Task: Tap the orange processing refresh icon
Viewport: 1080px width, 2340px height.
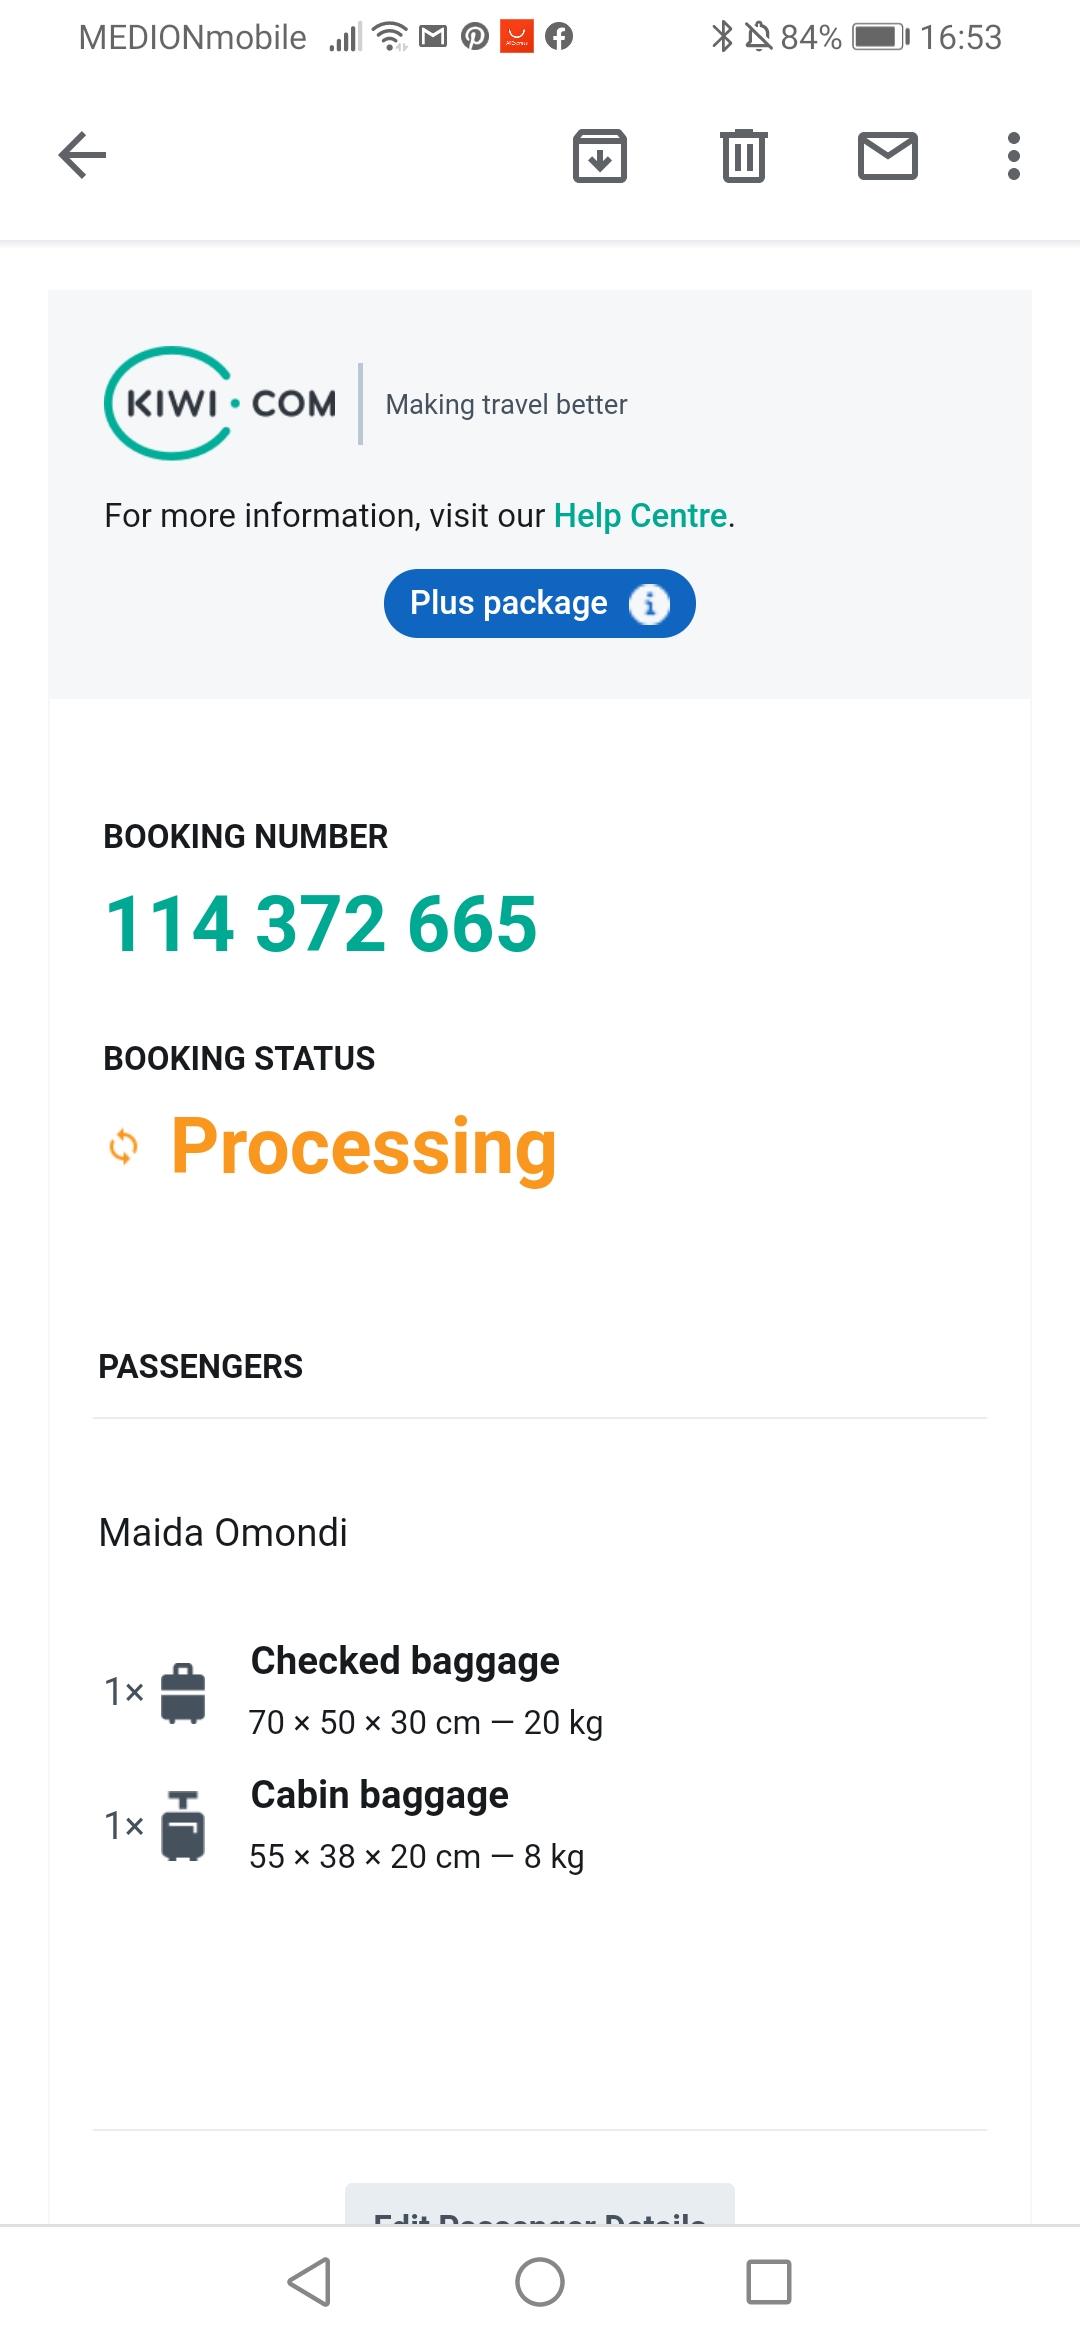Action: pyautogui.click(x=123, y=1147)
